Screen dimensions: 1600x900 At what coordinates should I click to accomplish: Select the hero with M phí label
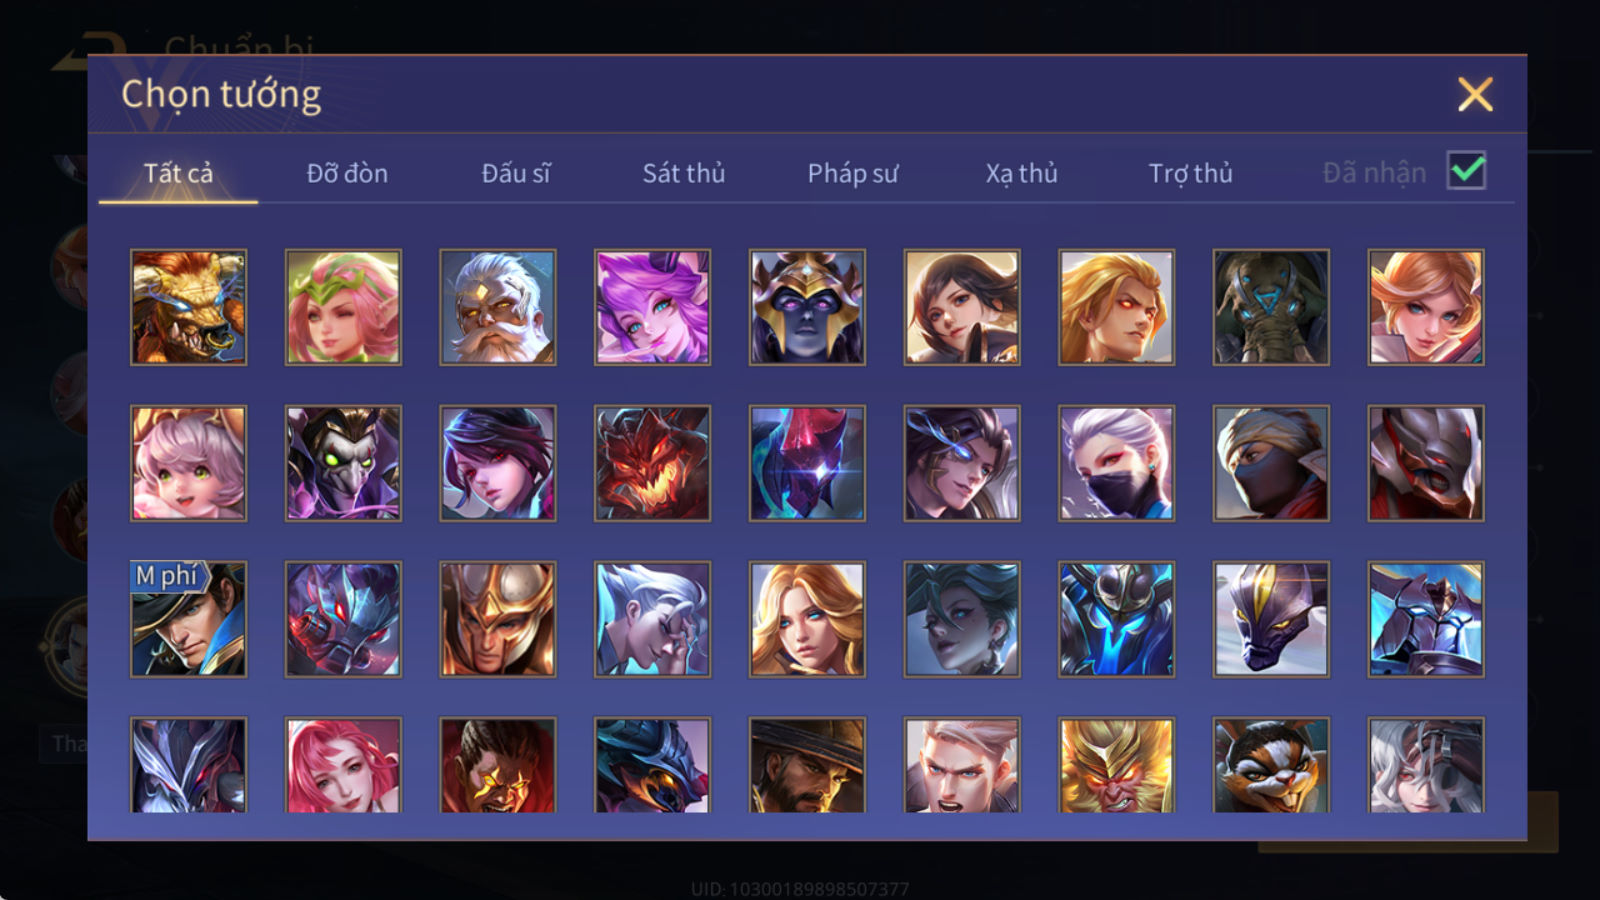[188, 619]
